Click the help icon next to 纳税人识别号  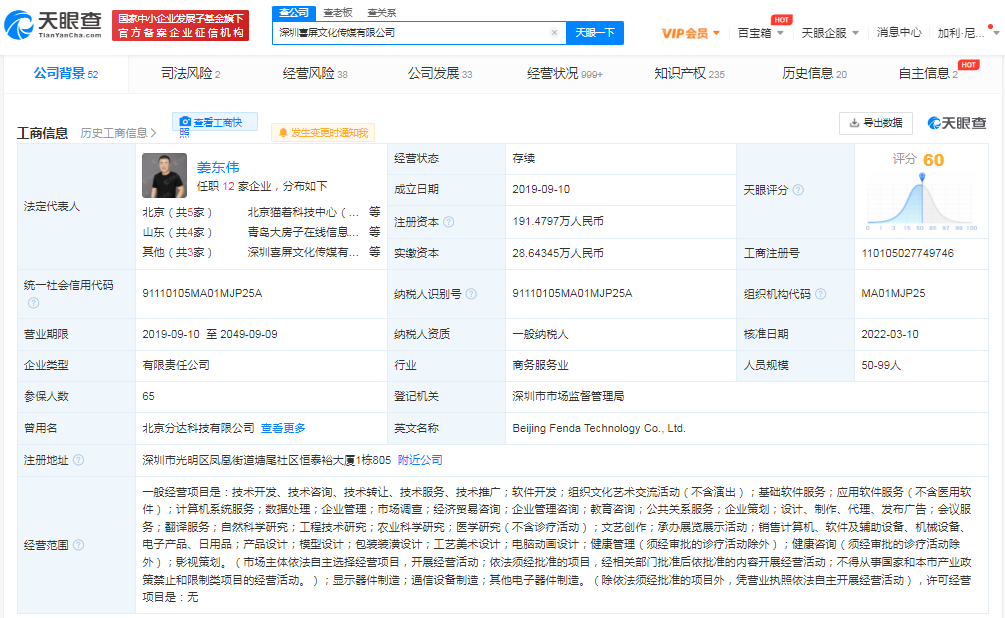point(471,294)
